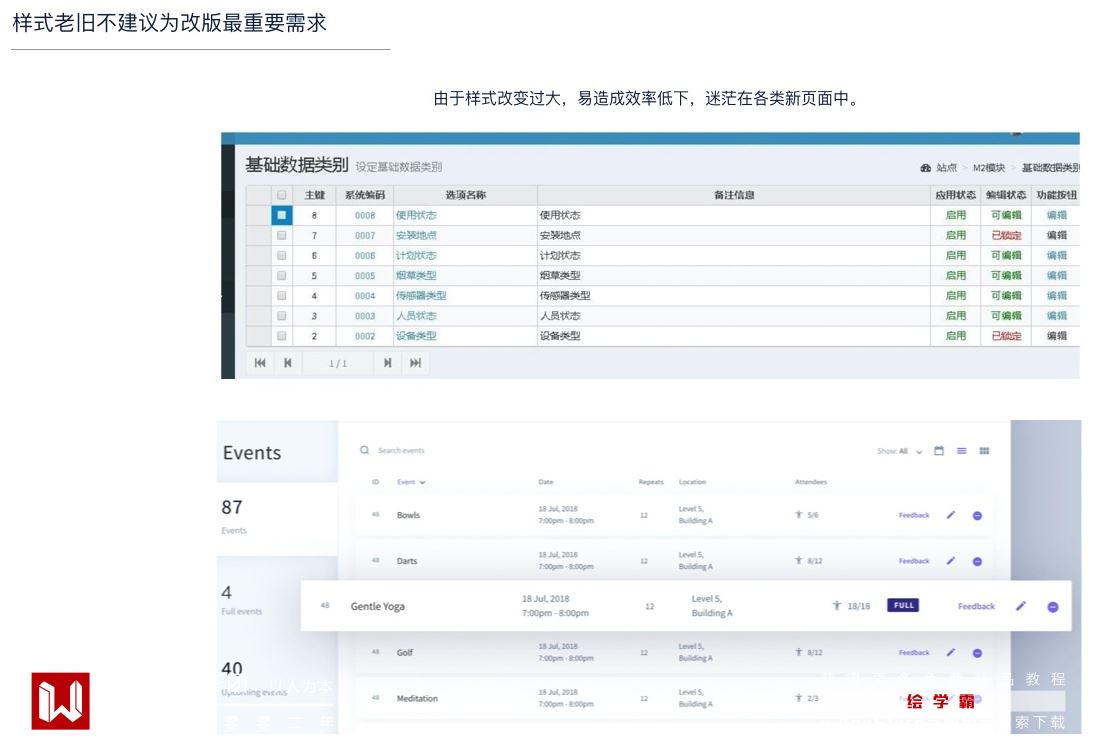Screen dimensions: 1097x752
Task: Remove the Darts event via minus icon
Action: [977, 561]
